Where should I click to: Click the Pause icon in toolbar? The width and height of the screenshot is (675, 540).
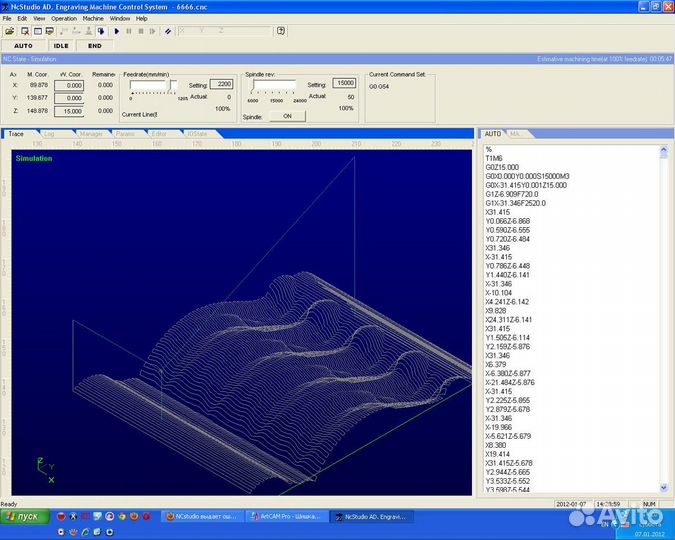(x=128, y=31)
